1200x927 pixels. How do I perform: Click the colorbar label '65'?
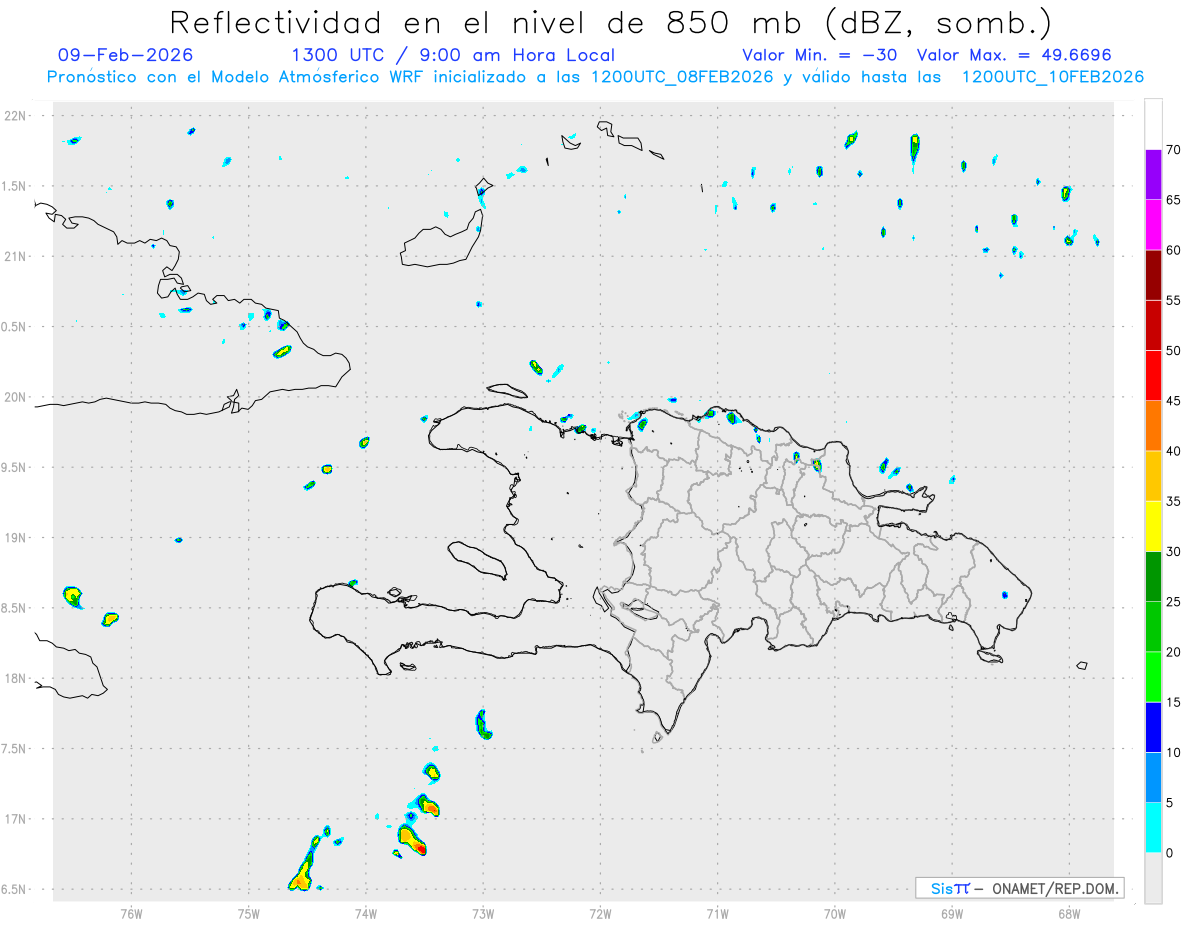point(1174,200)
